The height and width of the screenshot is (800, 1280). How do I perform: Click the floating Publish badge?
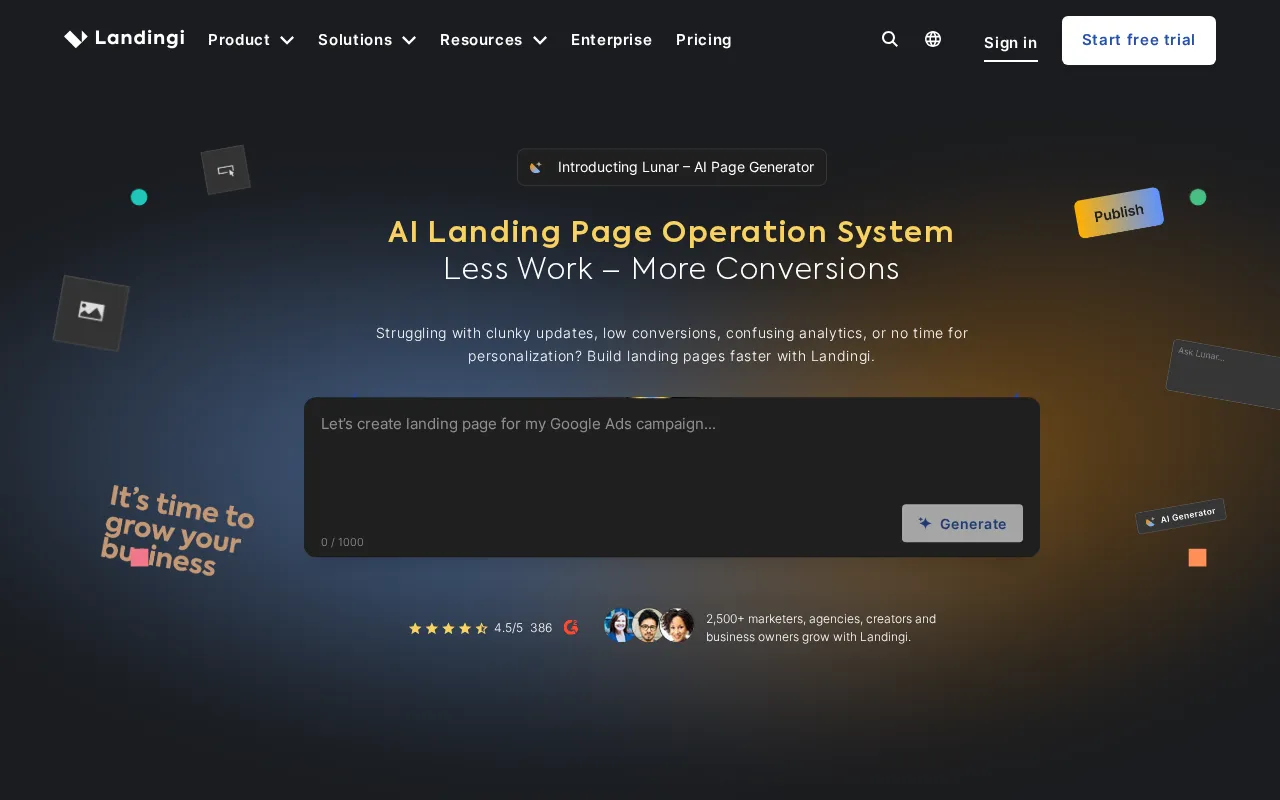click(x=1119, y=213)
